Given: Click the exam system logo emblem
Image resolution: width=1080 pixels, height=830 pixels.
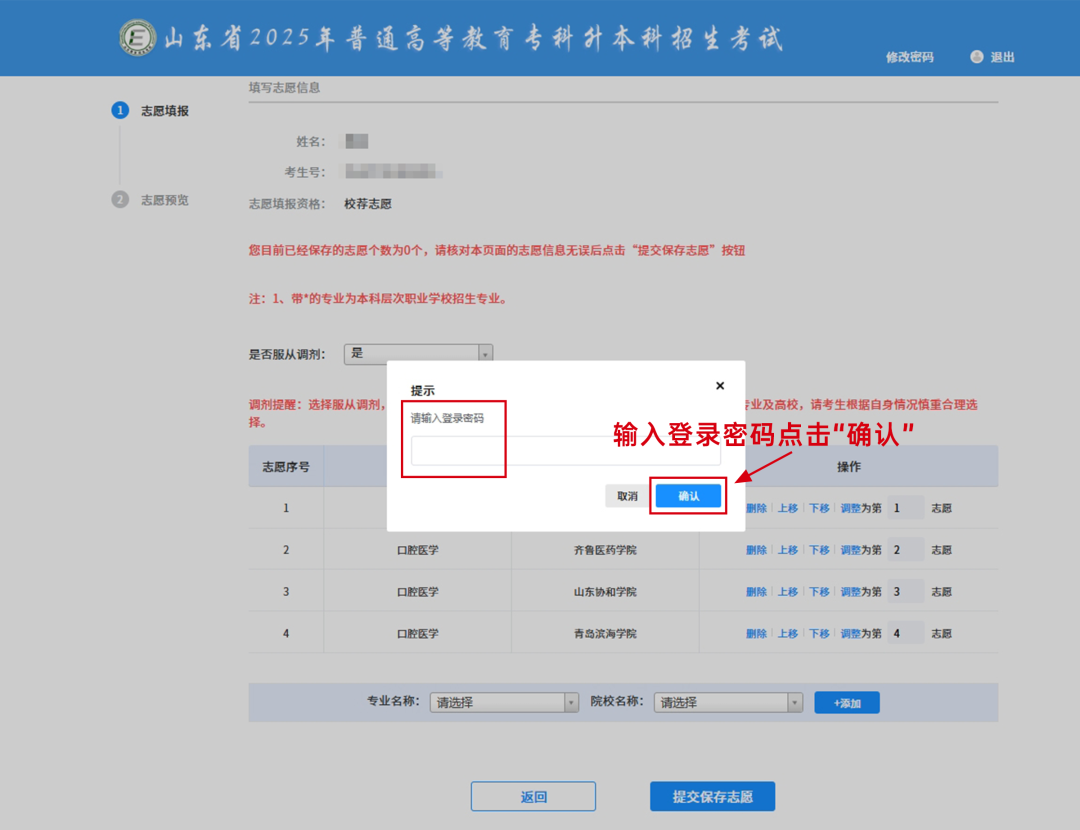Looking at the screenshot, I should [x=138, y=35].
